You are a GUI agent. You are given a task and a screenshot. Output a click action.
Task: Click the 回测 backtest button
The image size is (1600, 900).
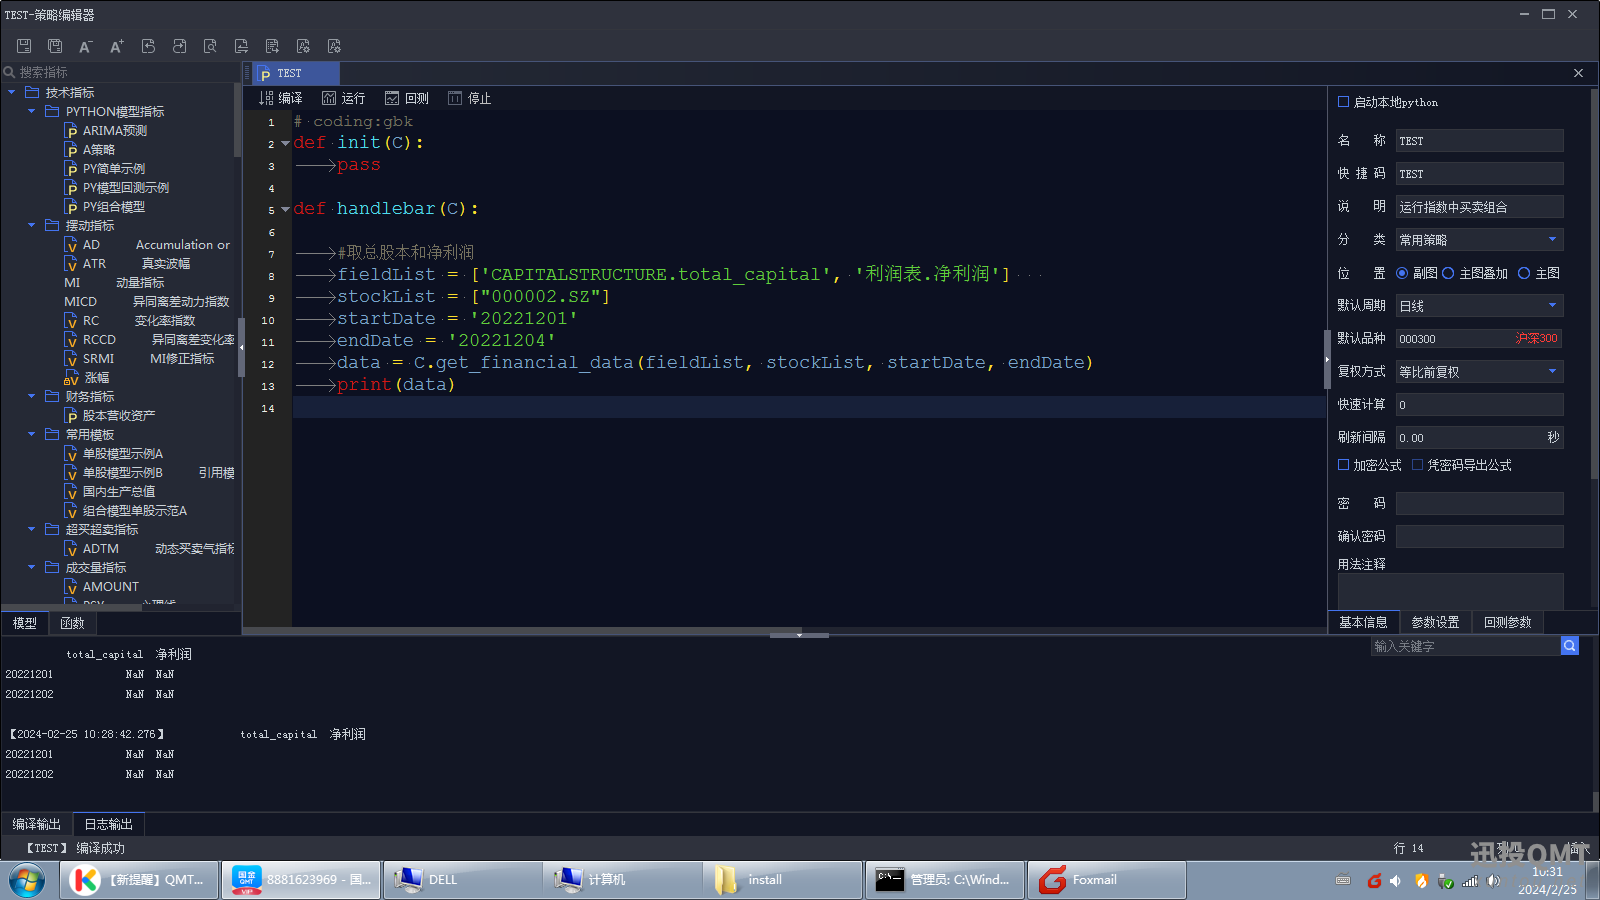tap(407, 98)
